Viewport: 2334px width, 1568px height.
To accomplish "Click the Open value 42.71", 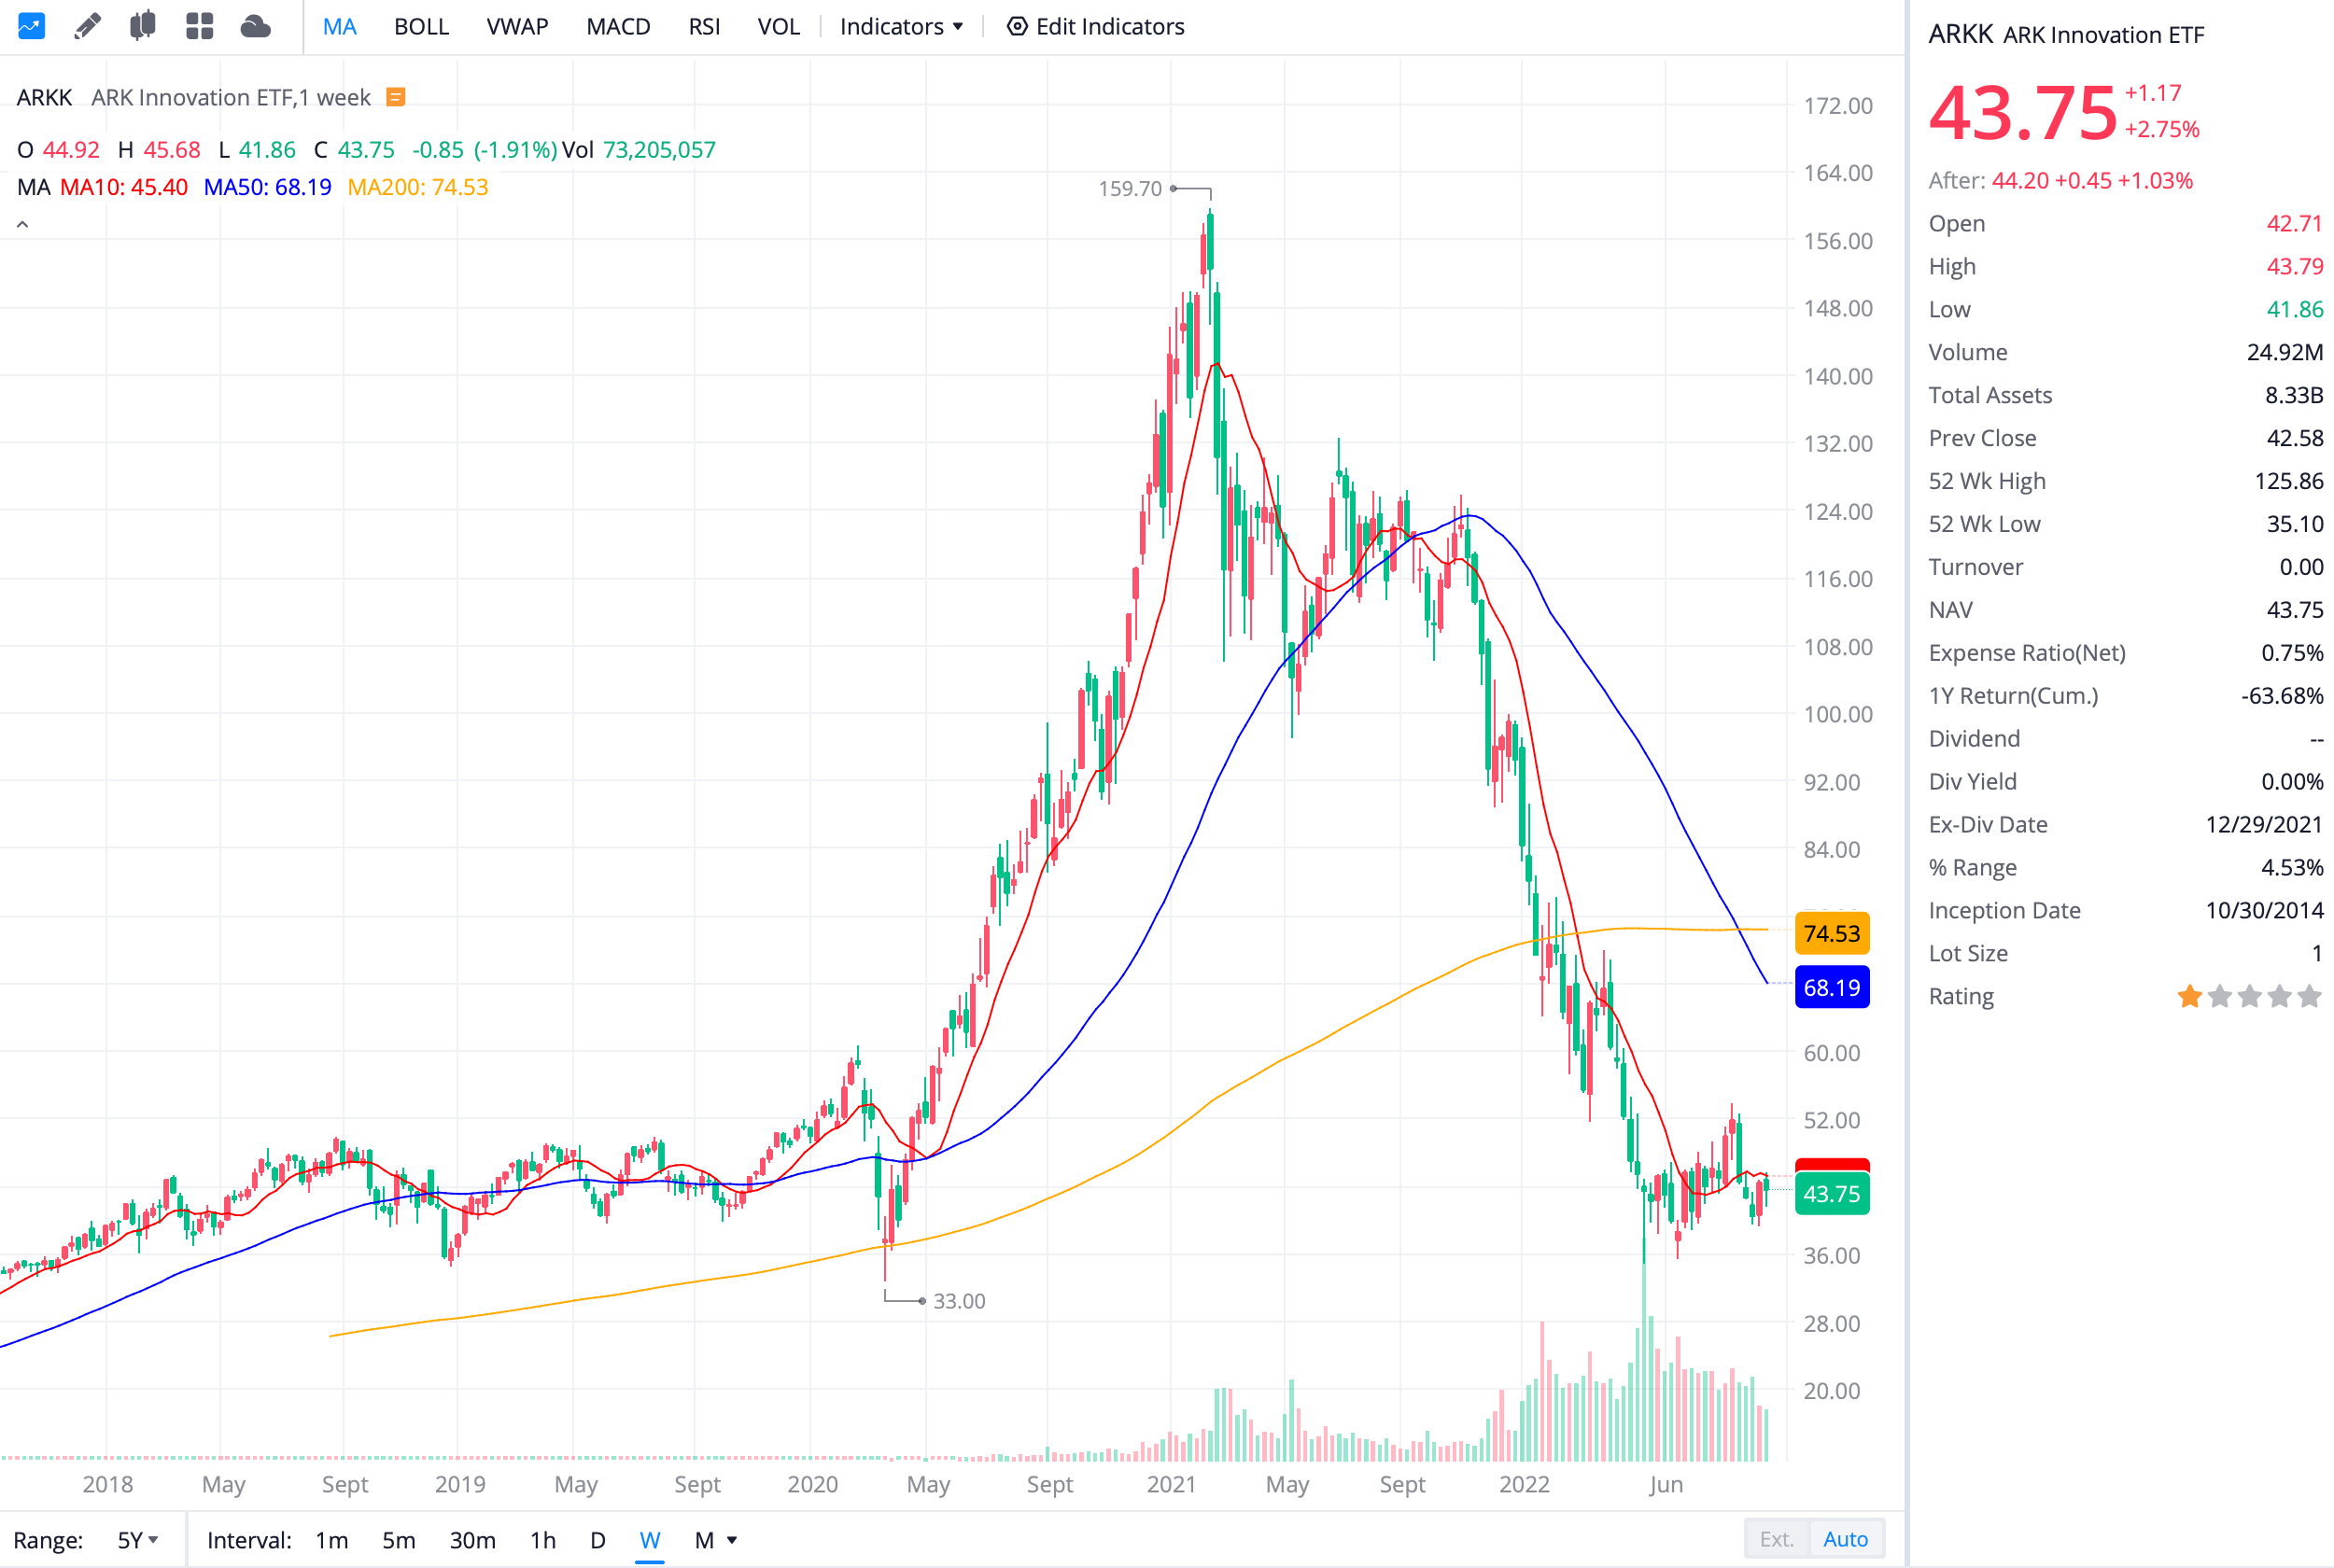I will pyautogui.click(x=2294, y=224).
